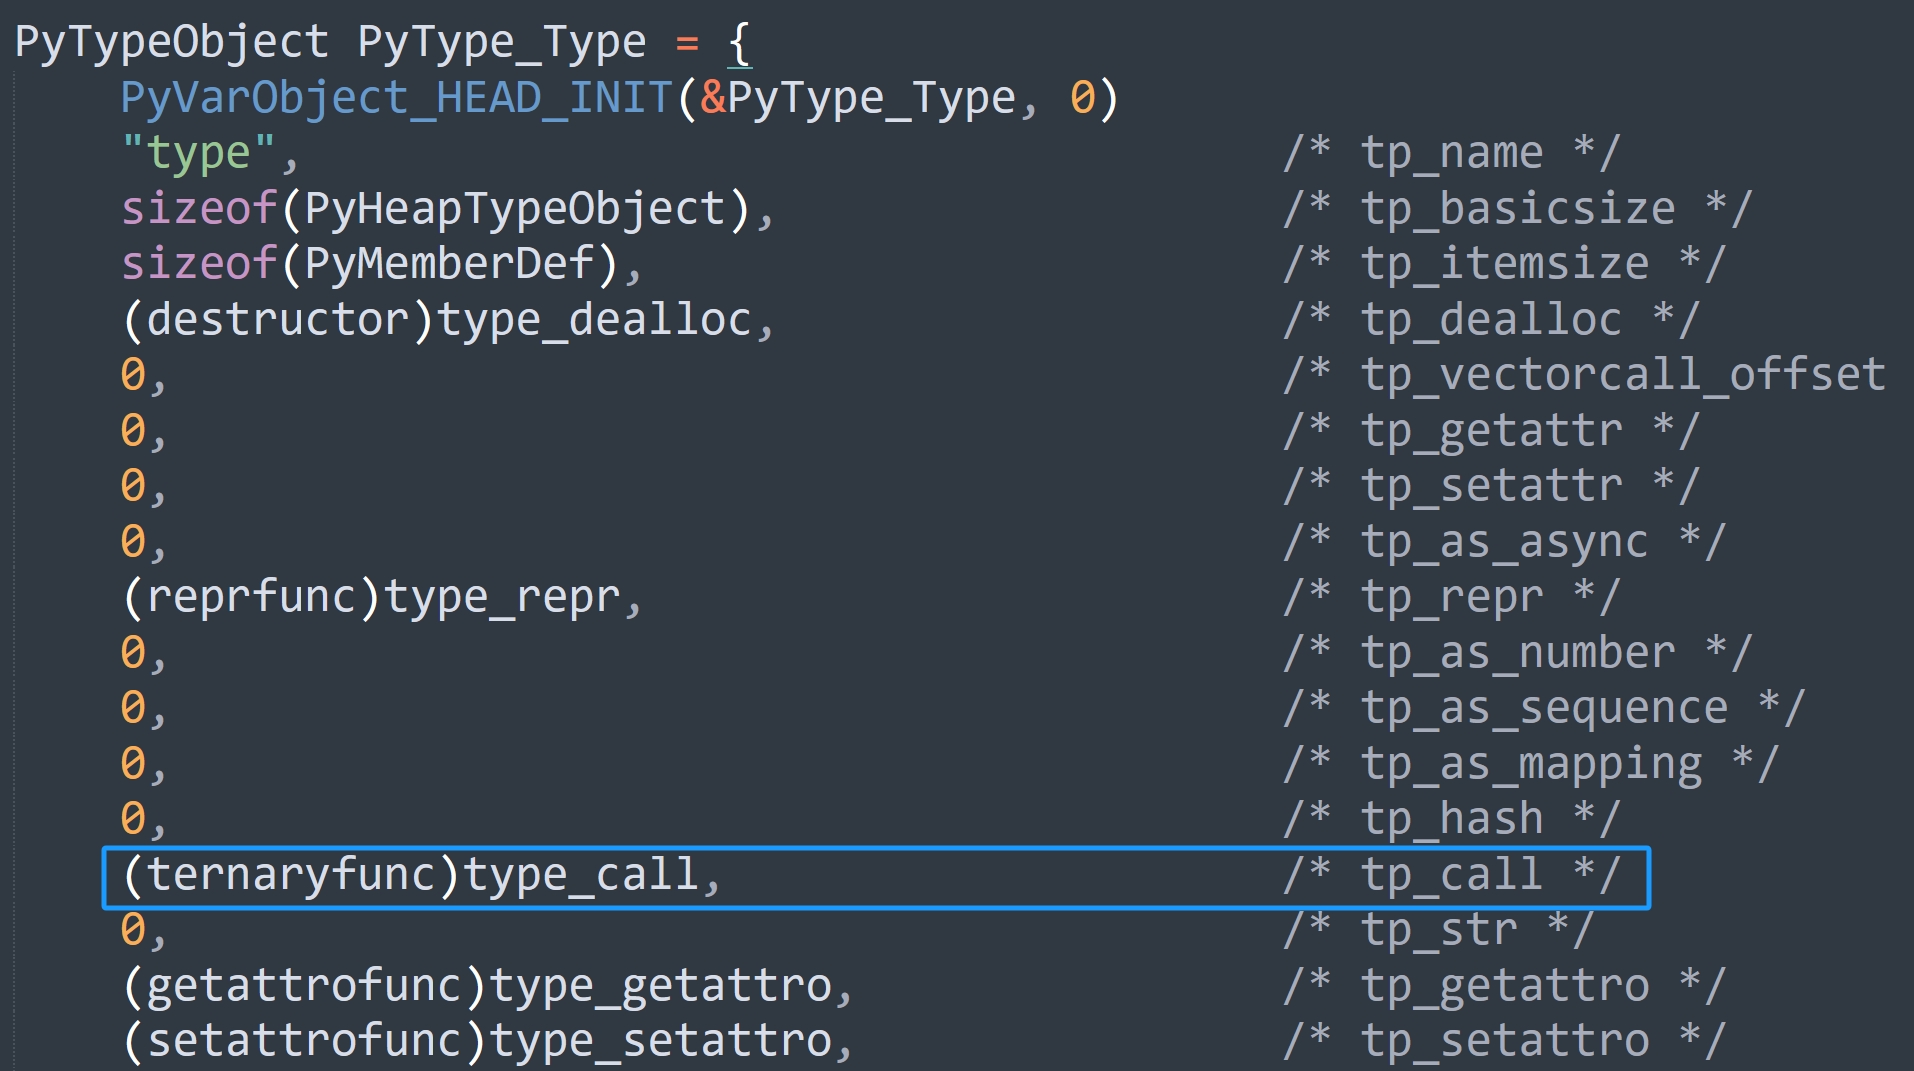Click the &PyType_Type argument
The image size is (1914, 1071).
pos(858,98)
